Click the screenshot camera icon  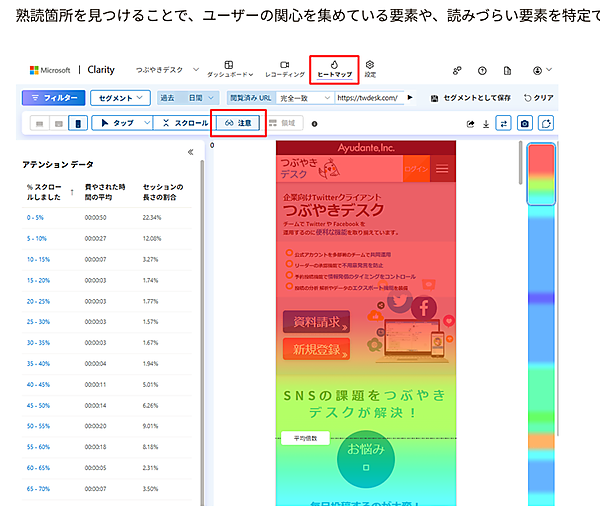(524, 123)
